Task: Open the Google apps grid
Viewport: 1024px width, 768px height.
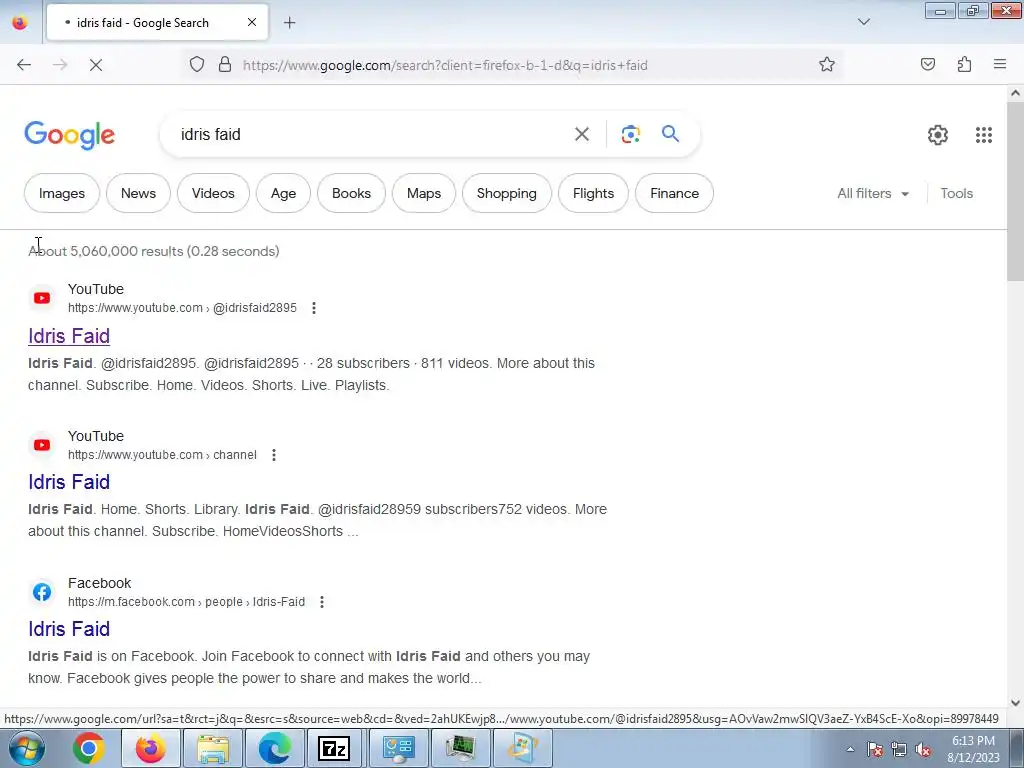Action: tap(984, 135)
